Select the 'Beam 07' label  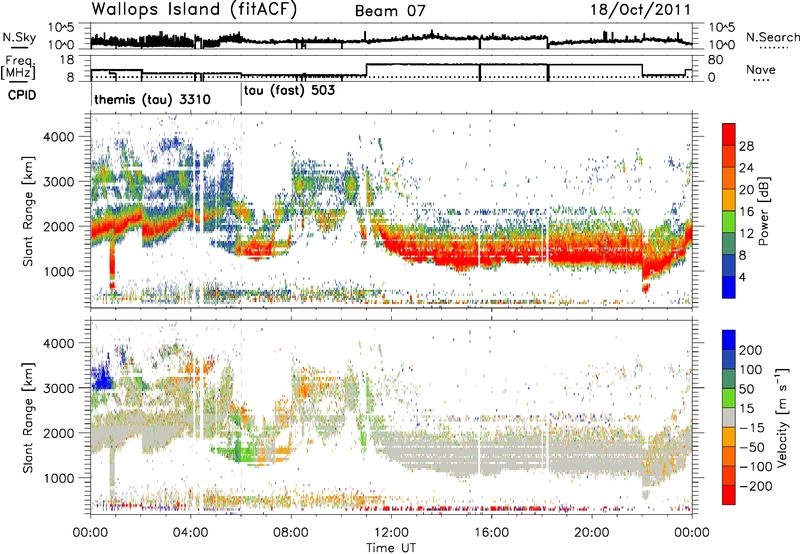tap(390, 11)
